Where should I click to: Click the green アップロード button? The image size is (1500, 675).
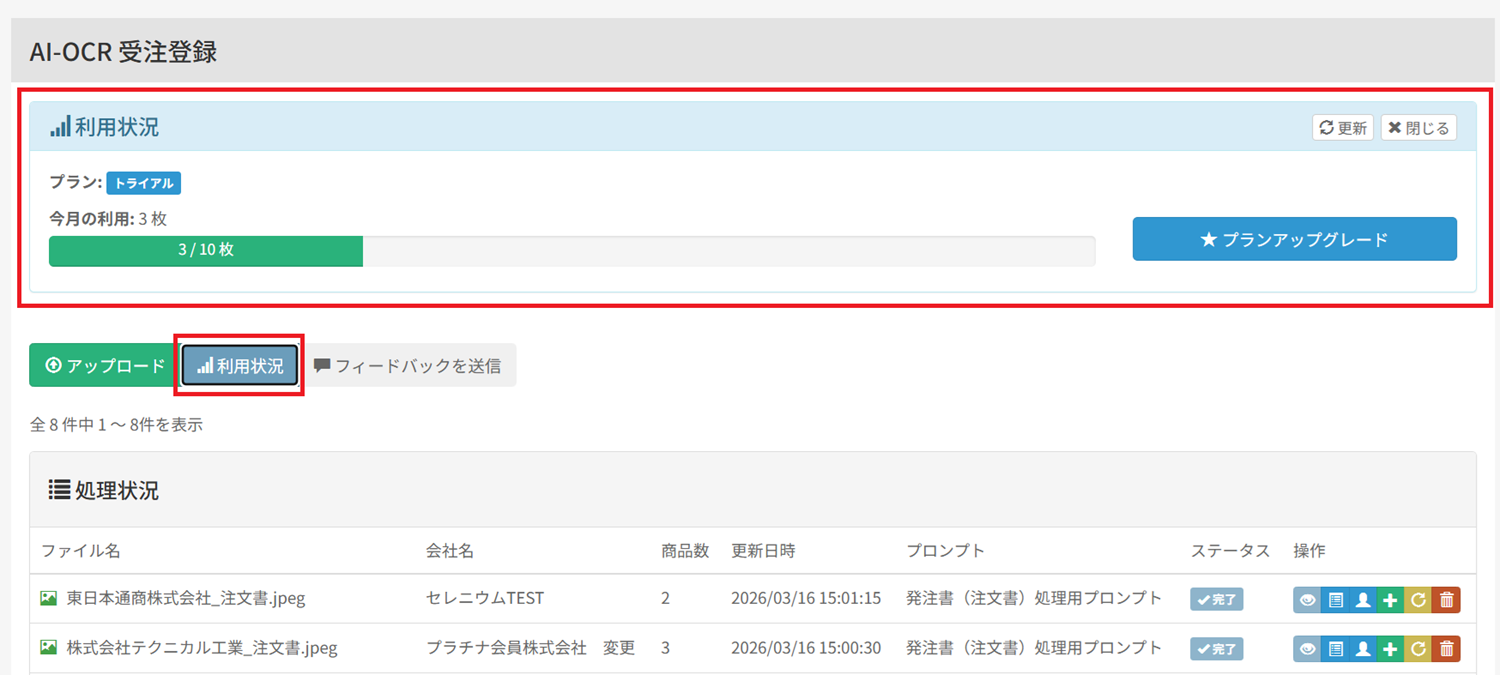(104, 366)
